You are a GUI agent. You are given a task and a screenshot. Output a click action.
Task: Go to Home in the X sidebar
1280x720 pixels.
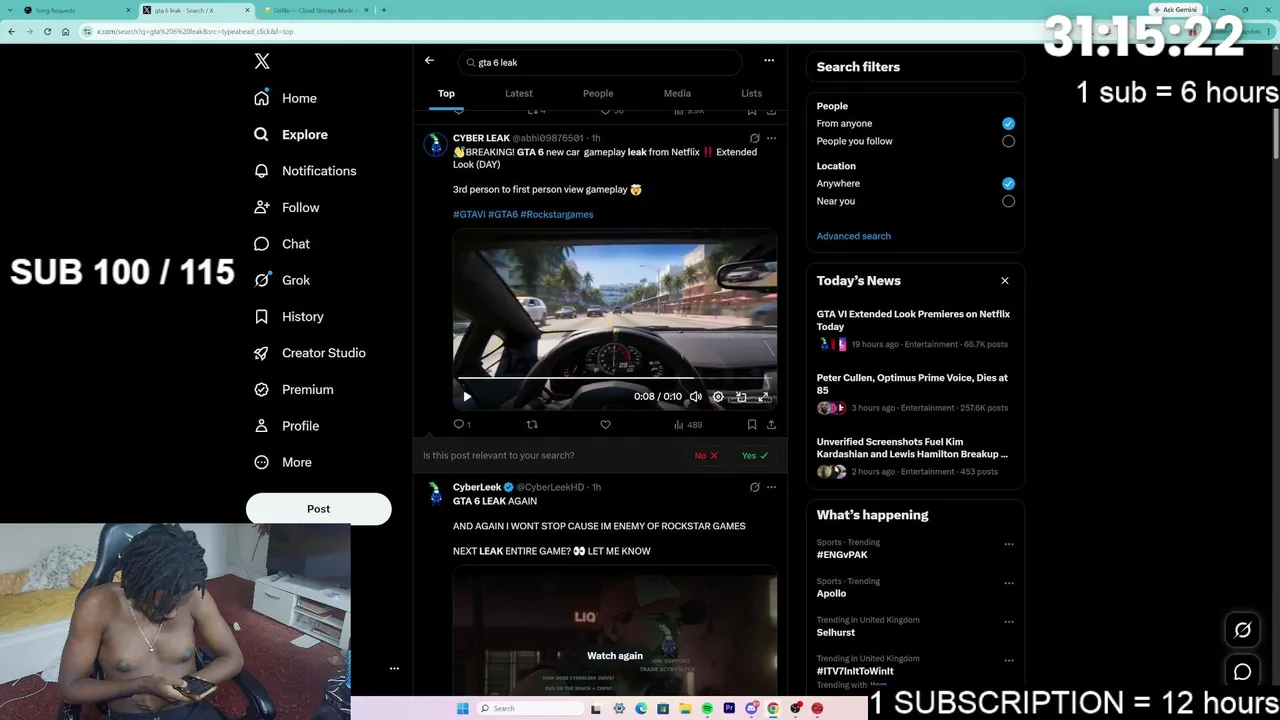click(285, 98)
